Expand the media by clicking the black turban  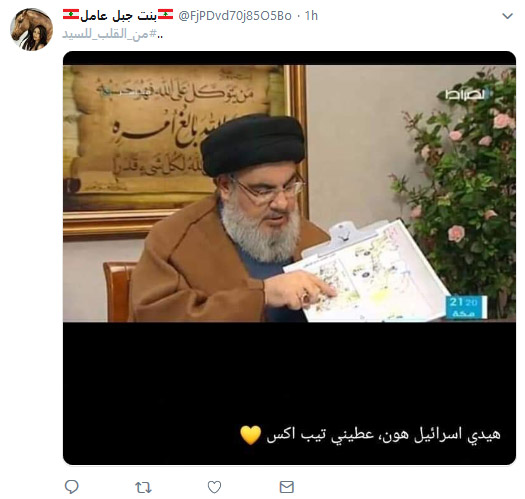tap(253, 144)
